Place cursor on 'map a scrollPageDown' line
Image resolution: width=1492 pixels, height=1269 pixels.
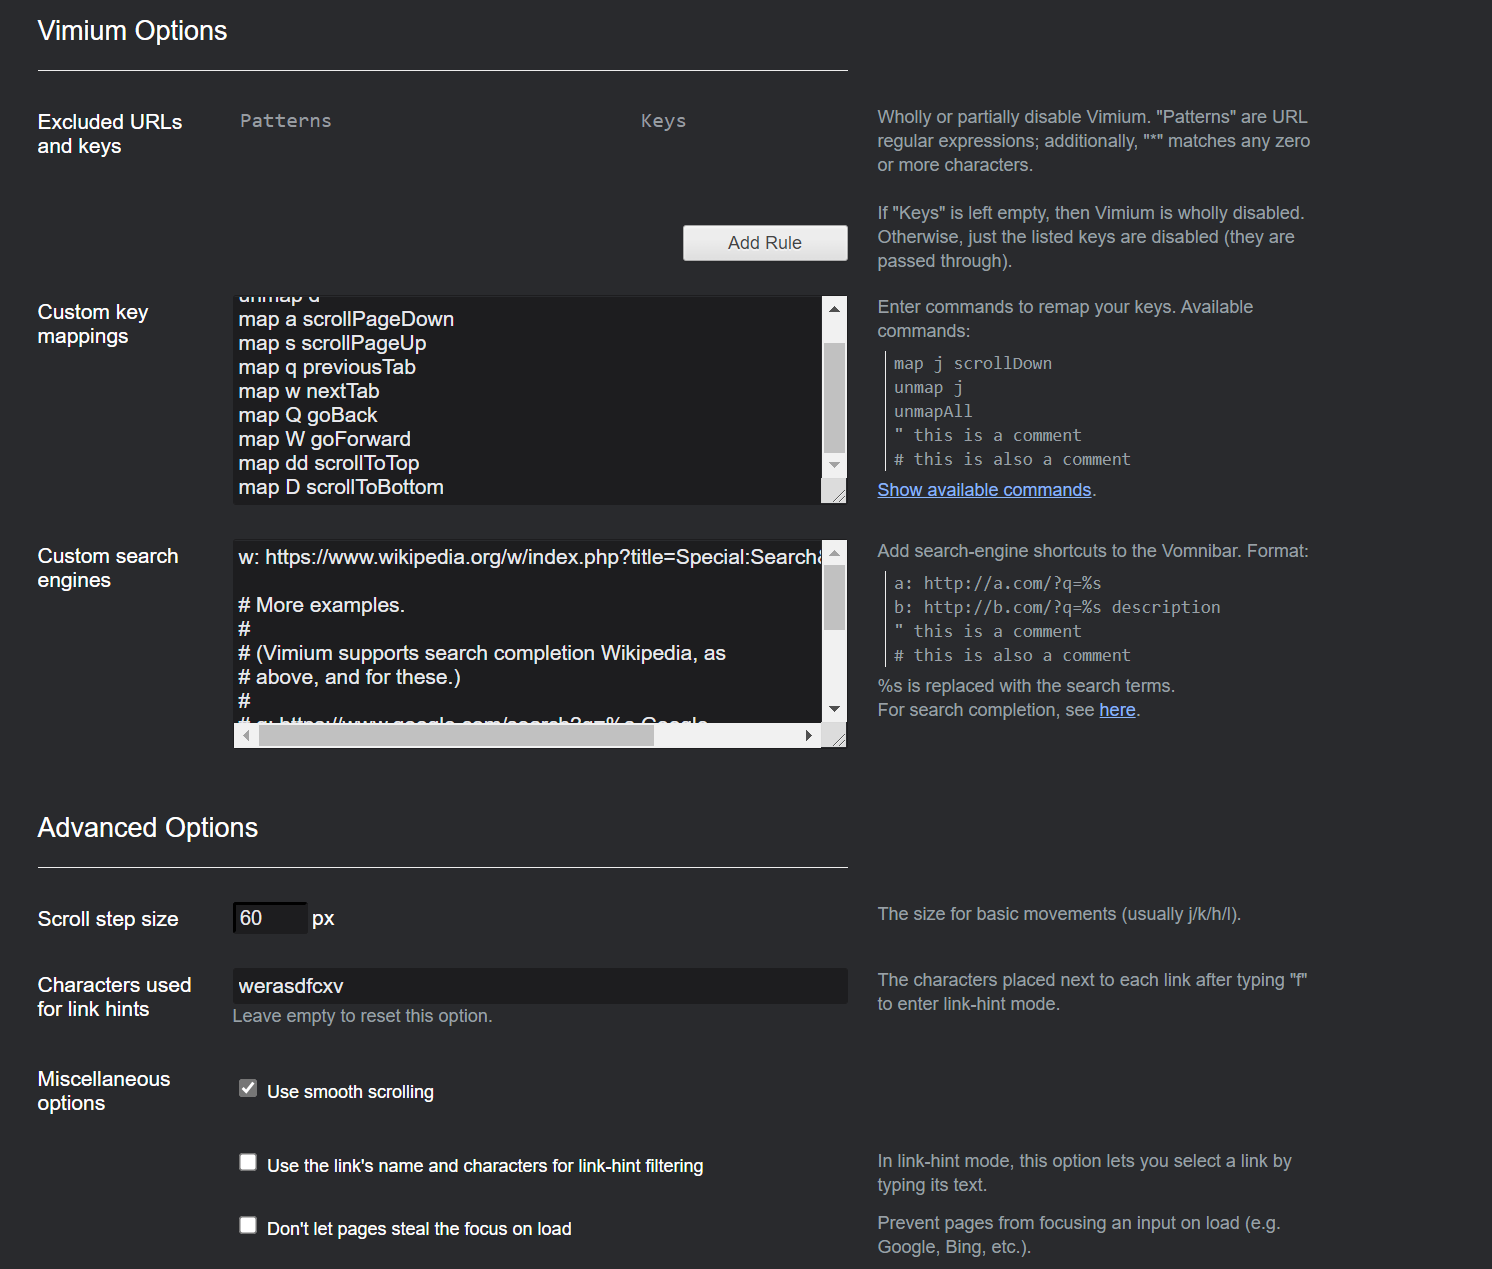pos(346,319)
